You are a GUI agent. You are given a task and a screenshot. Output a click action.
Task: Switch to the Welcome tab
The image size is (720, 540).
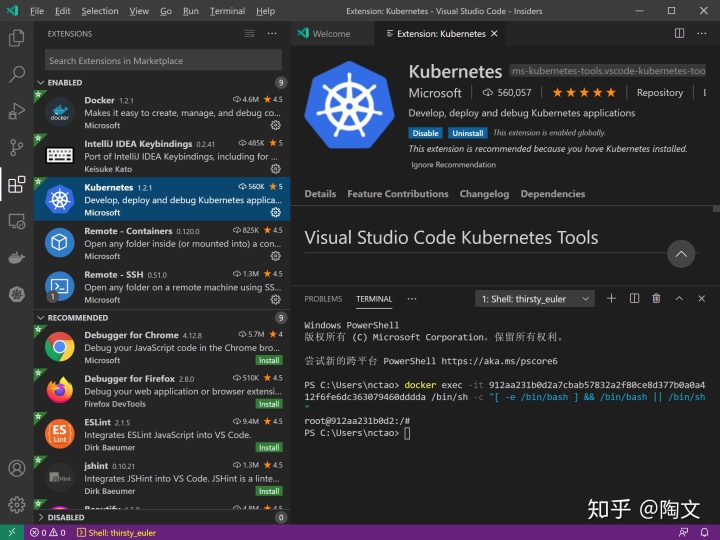(x=332, y=34)
